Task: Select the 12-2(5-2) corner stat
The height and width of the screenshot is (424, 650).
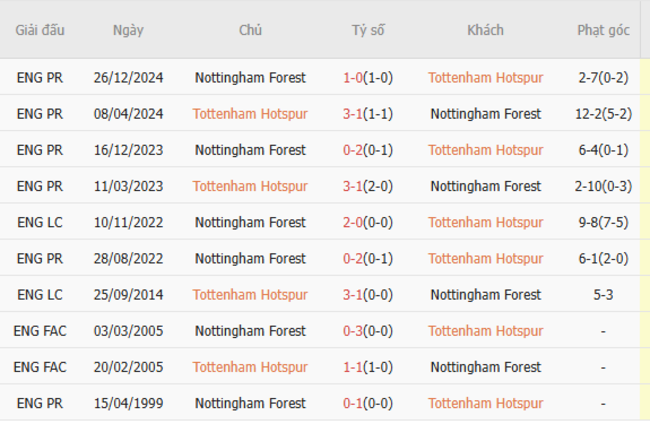Action: (603, 114)
